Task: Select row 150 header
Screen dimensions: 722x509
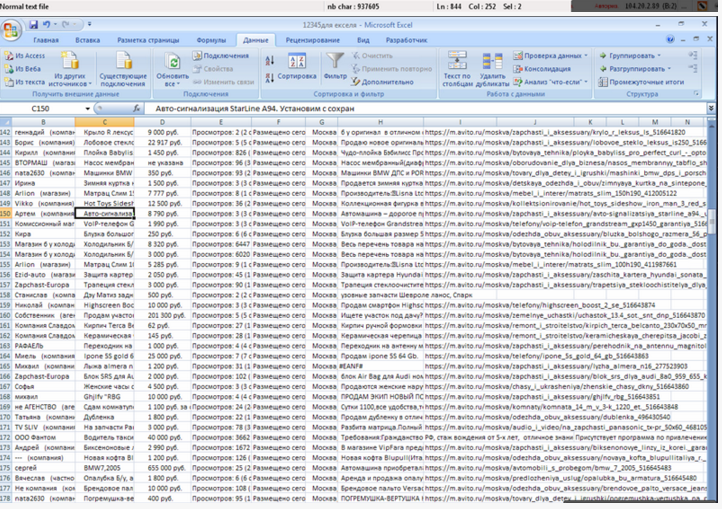Action: pos(6,213)
